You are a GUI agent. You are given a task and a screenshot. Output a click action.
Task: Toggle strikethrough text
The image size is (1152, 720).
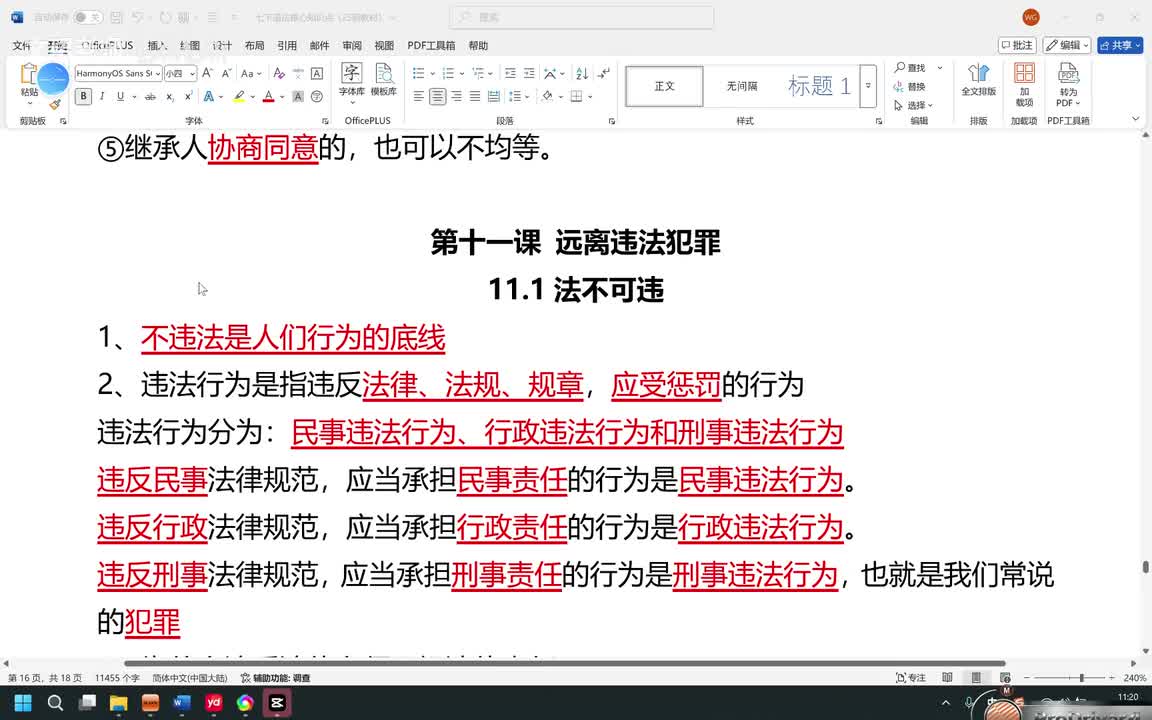click(151, 96)
